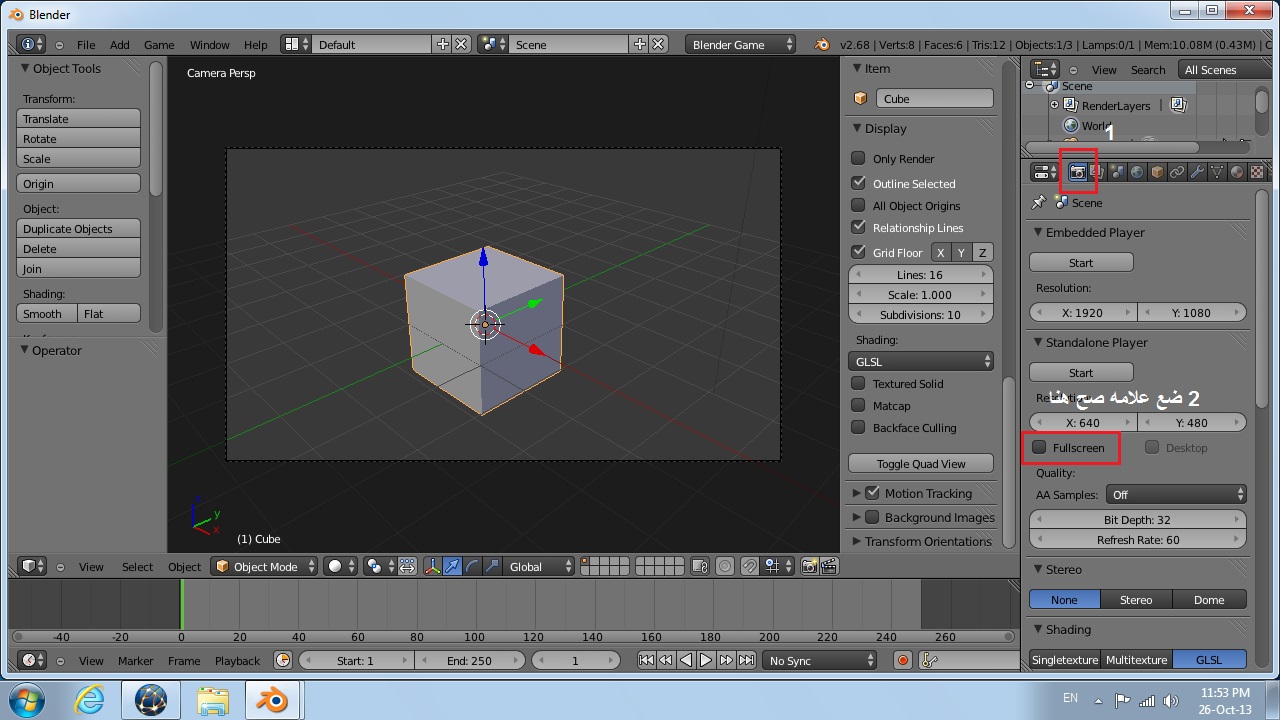Select the scale manipulator icon
The height and width of the screenshot is (720, 1280).
tap(492, 566)
